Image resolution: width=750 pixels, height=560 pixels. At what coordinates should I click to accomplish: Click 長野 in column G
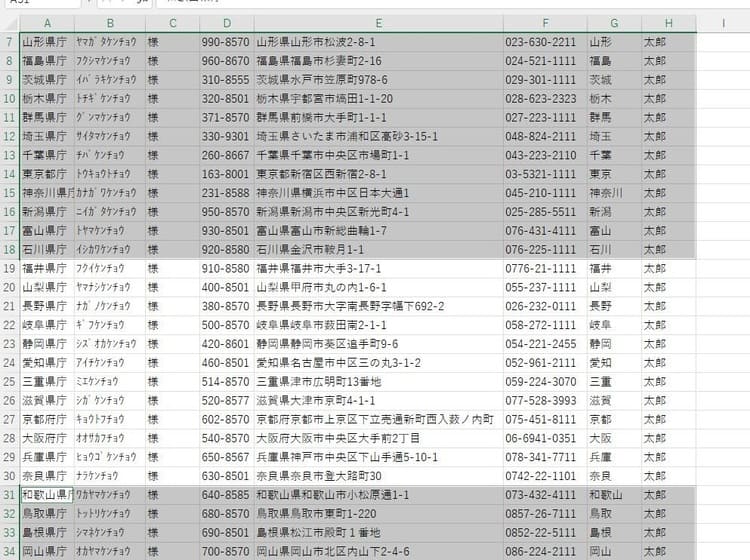[x=614, y=306]
